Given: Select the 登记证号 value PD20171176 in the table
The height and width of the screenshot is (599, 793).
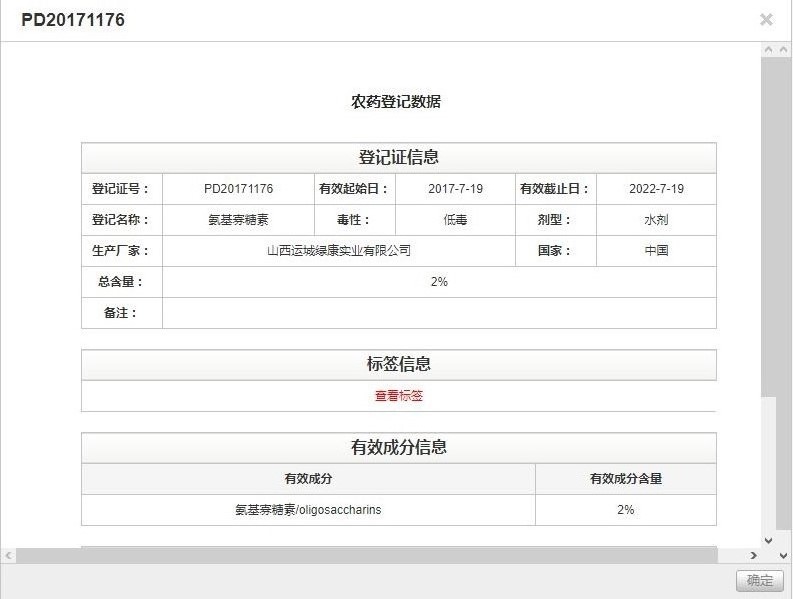Looking at the screenshot, I should pos(238,189).
